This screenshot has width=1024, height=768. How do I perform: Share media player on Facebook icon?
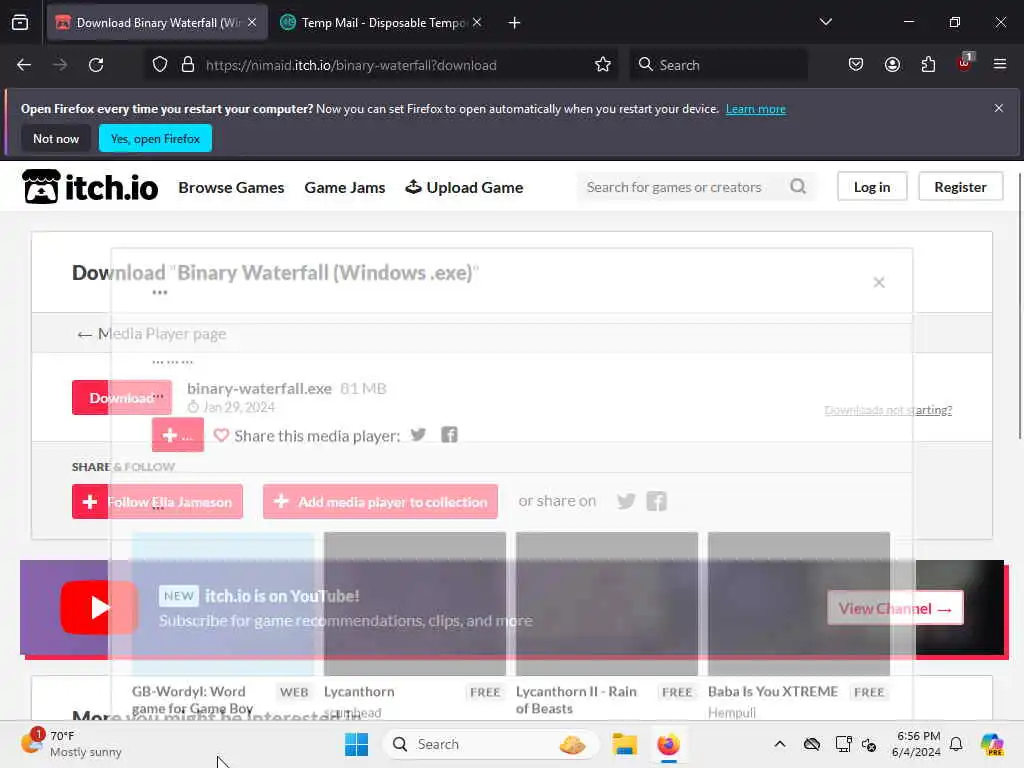point(449,435)
